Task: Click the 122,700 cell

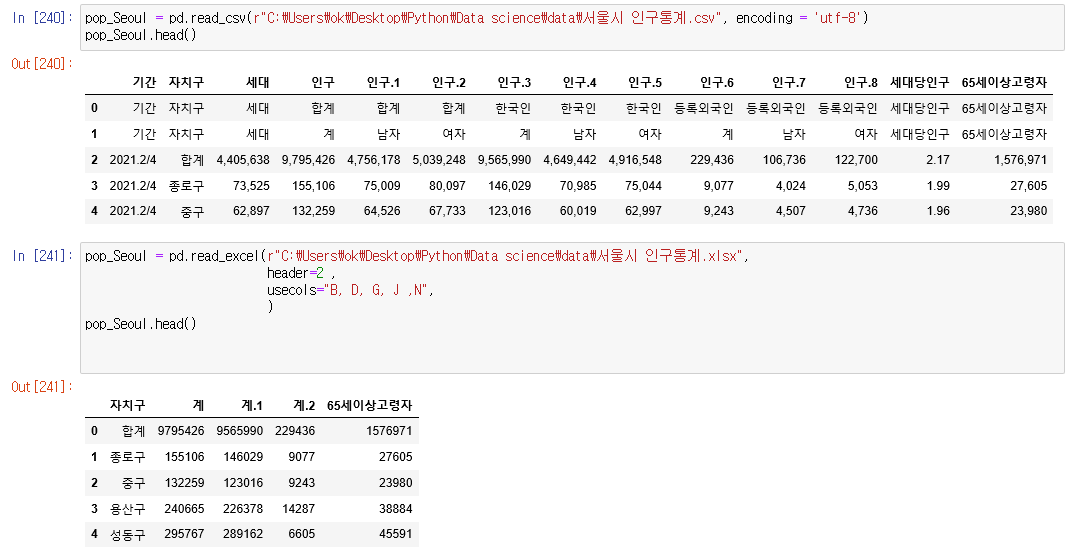Action: tap(856, 160)
